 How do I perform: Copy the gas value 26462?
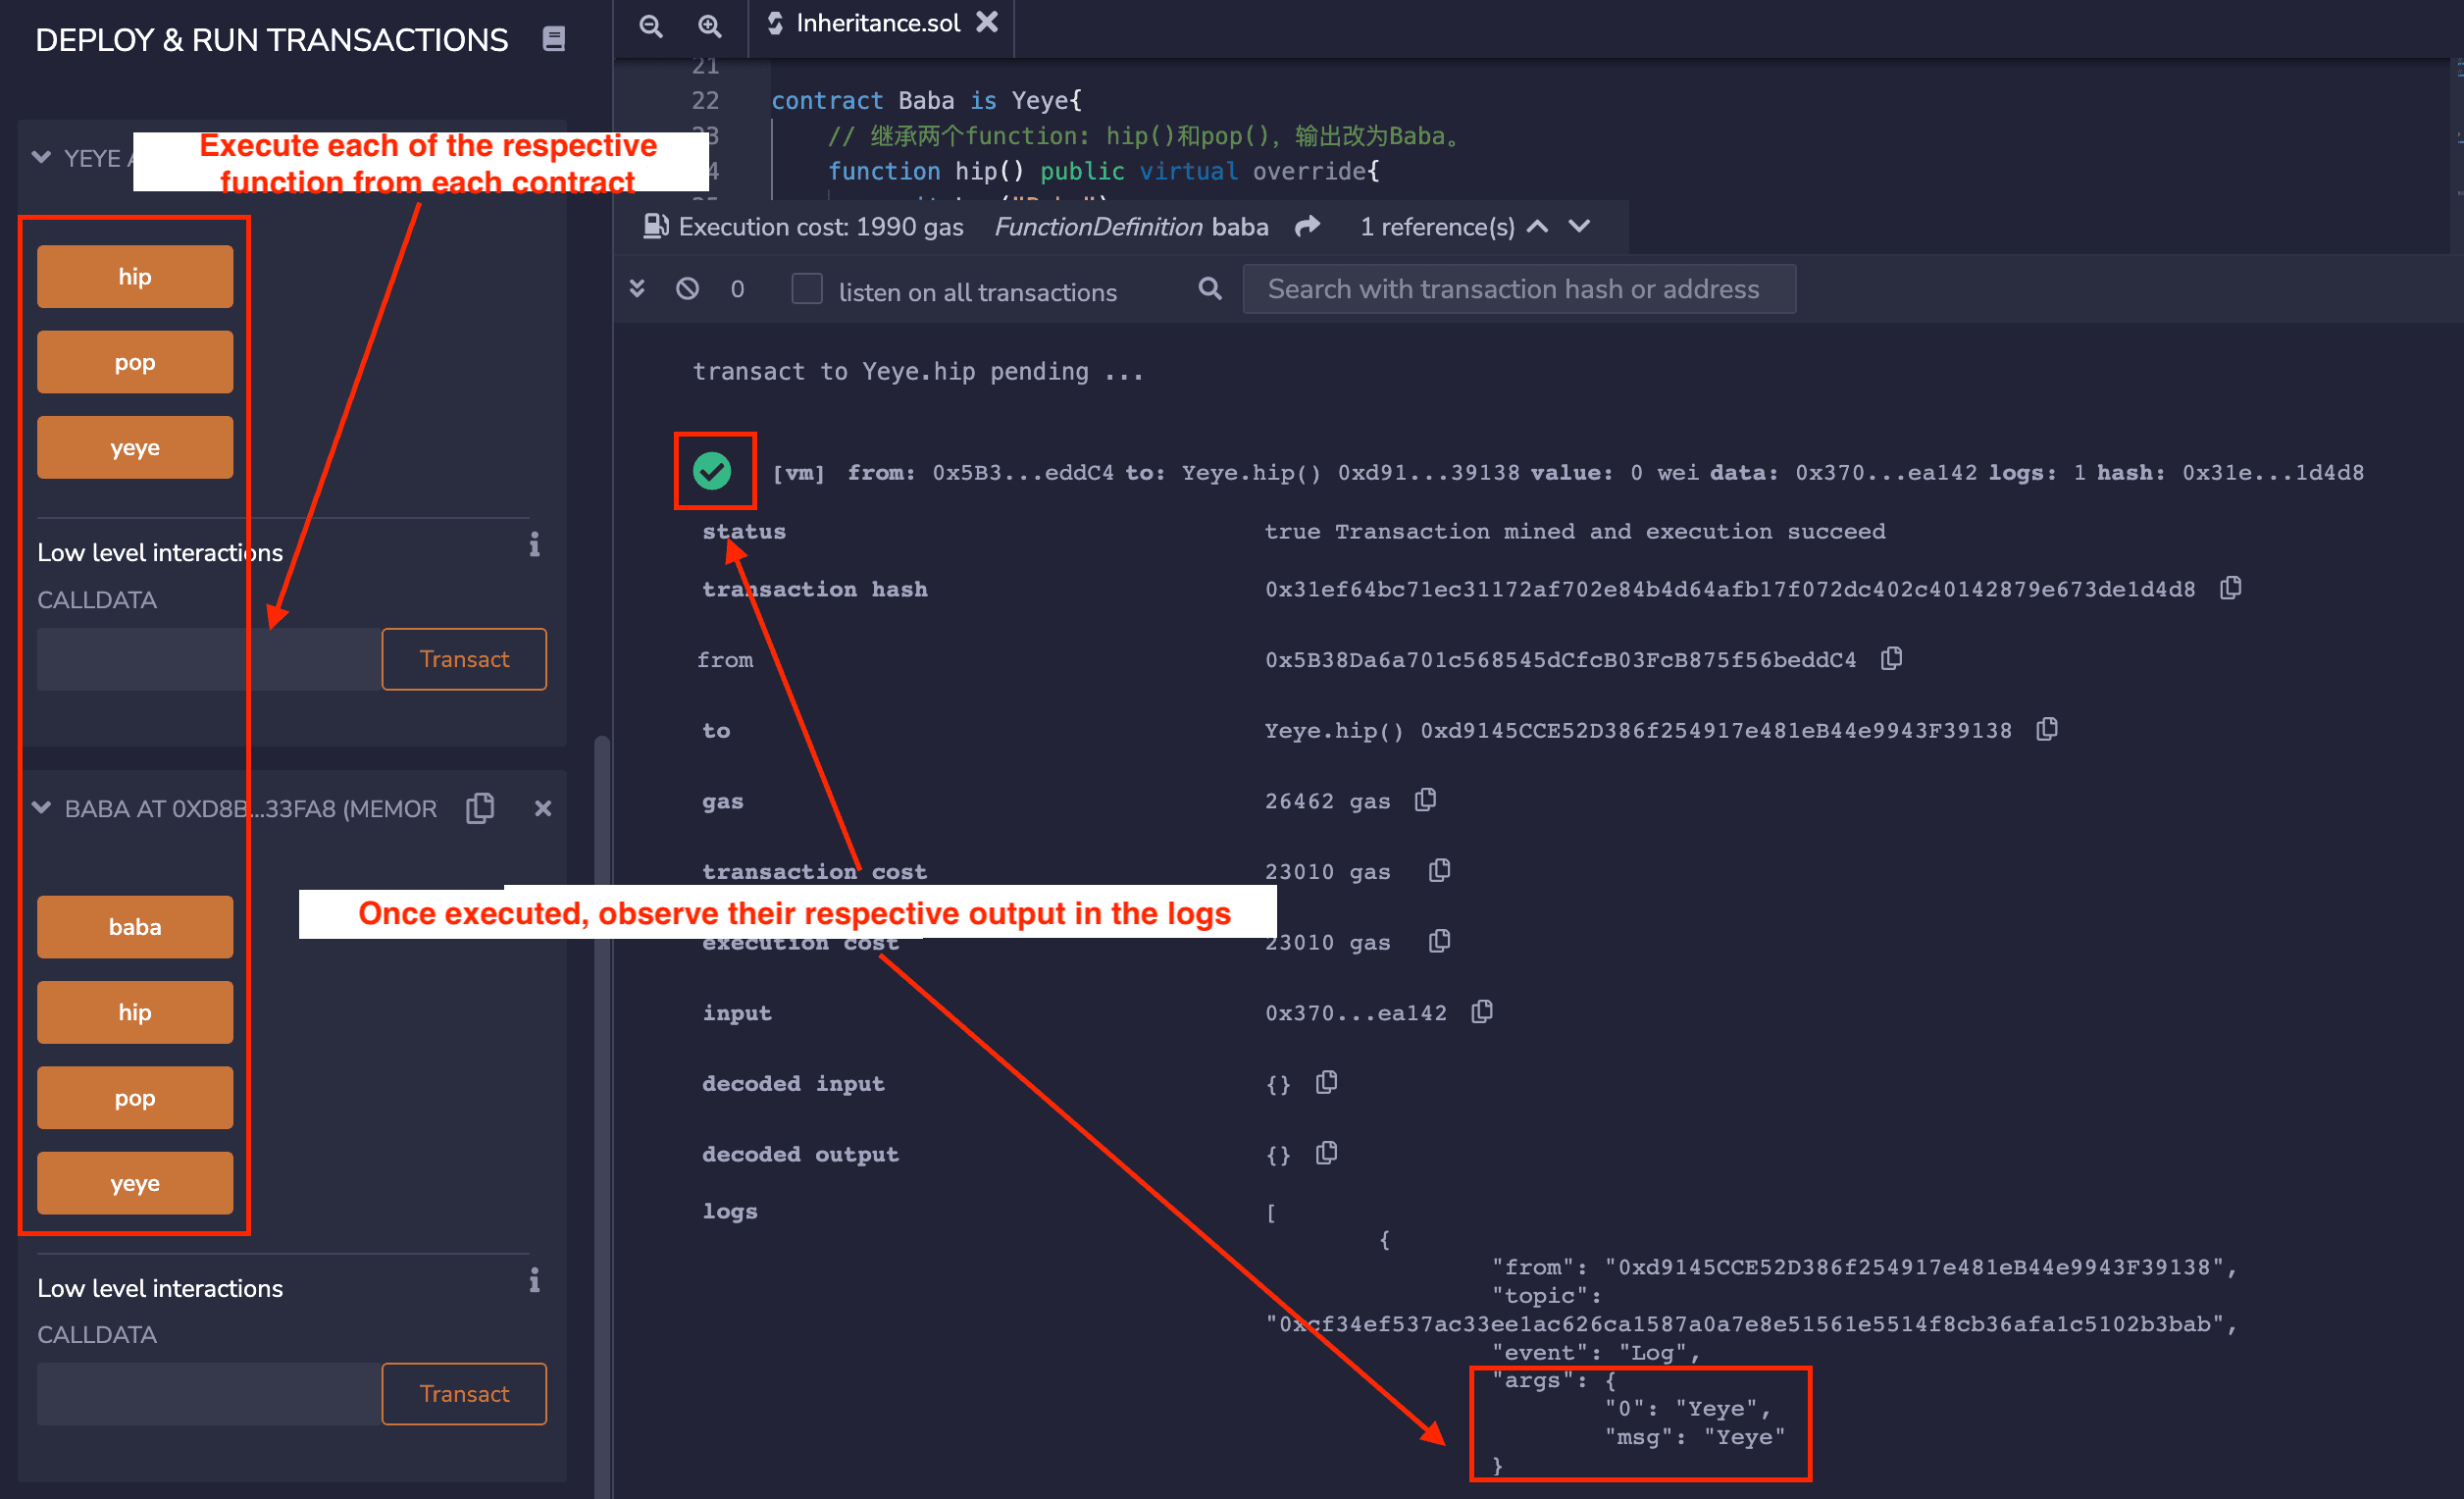pyautogui.click(x=1425, y=800)
